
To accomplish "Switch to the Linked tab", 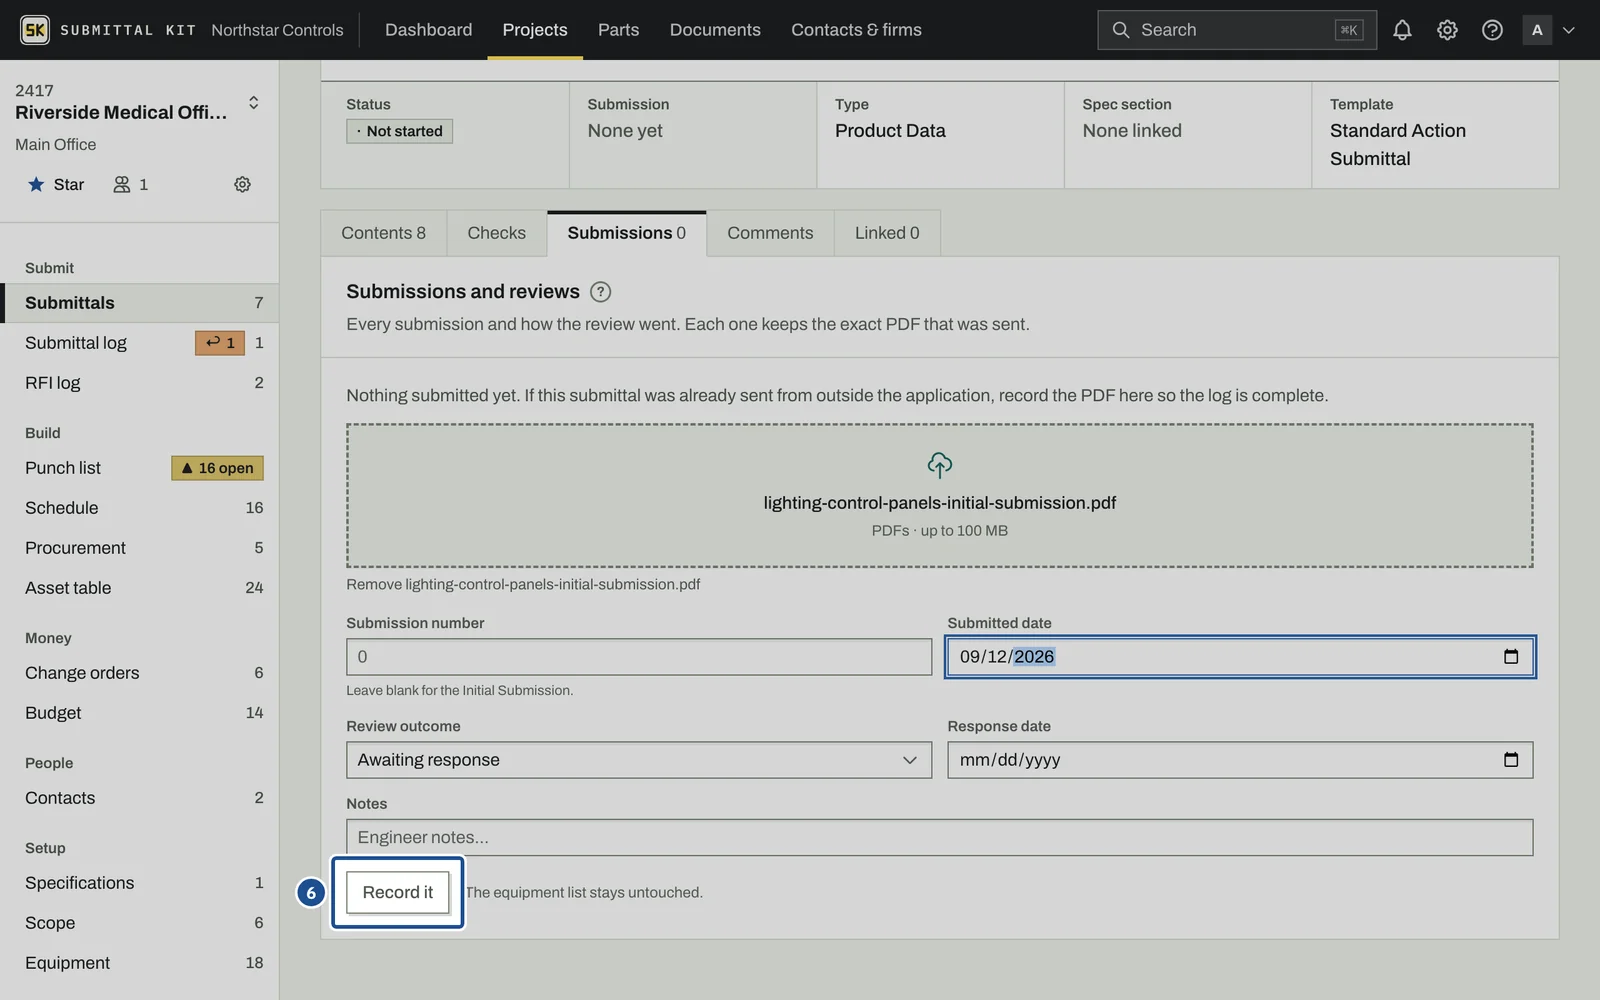I will (887, 233).
